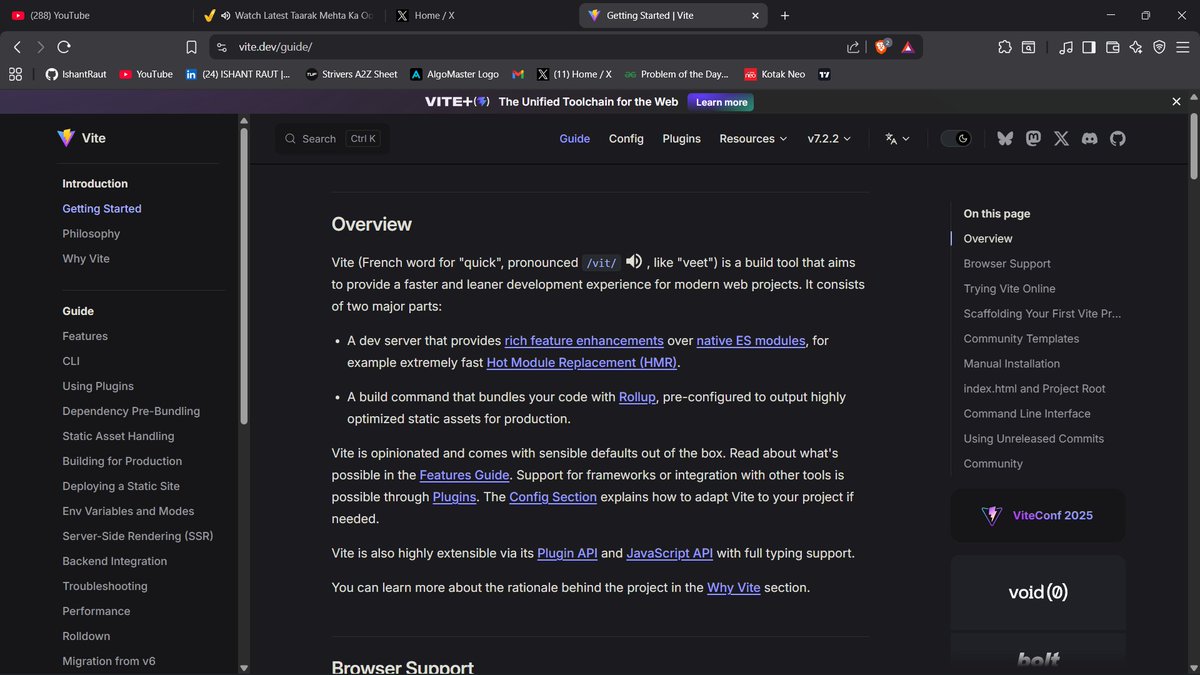Open site settings icon beside vite.dev URL
The image size is (1200, 675).
[x=220, y=47]
